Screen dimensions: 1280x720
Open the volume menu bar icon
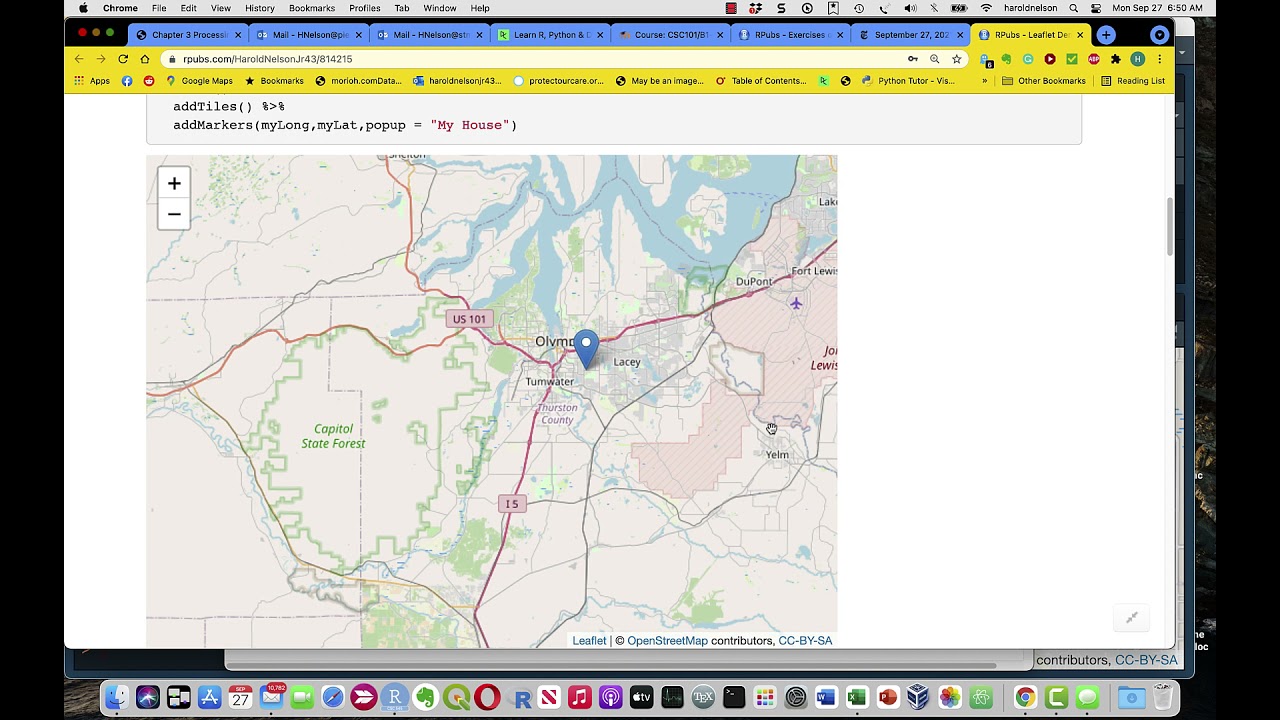(910, 8)
